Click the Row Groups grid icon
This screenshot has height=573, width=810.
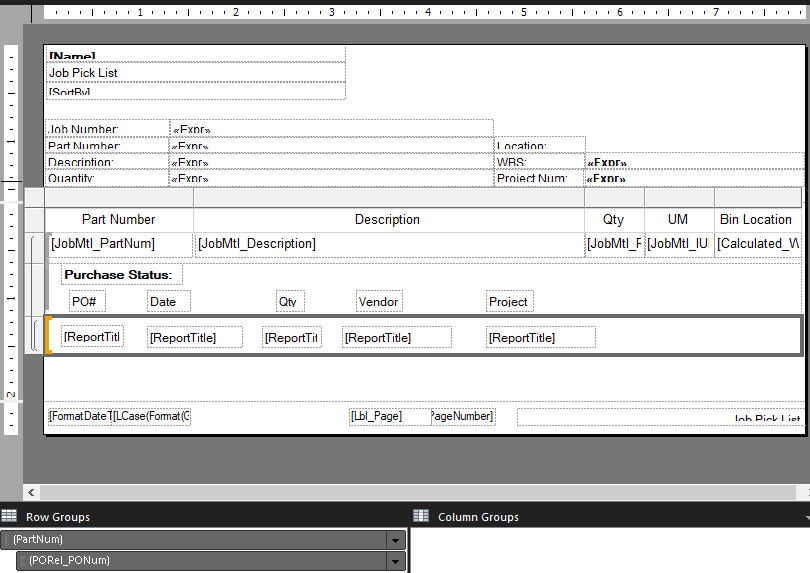pyautogui.click(x=9, y=516)
